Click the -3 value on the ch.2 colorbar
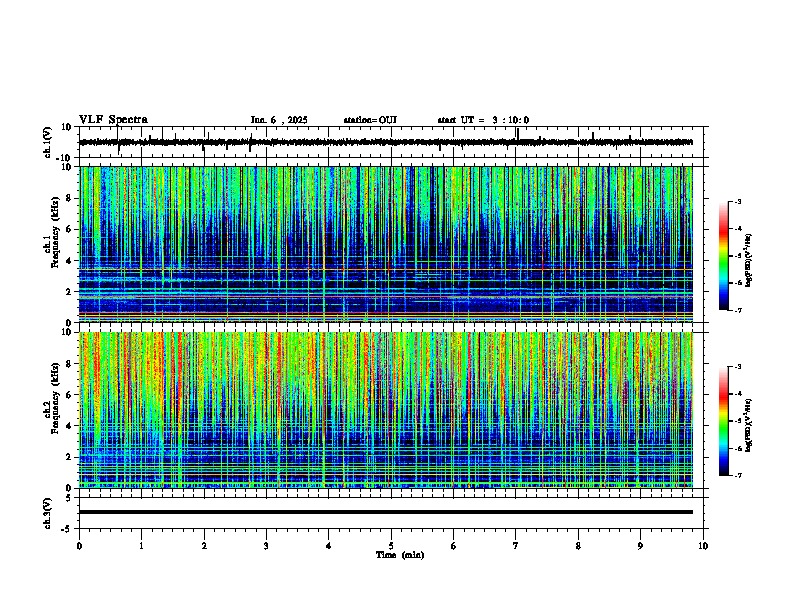 (x=737, y=367)
